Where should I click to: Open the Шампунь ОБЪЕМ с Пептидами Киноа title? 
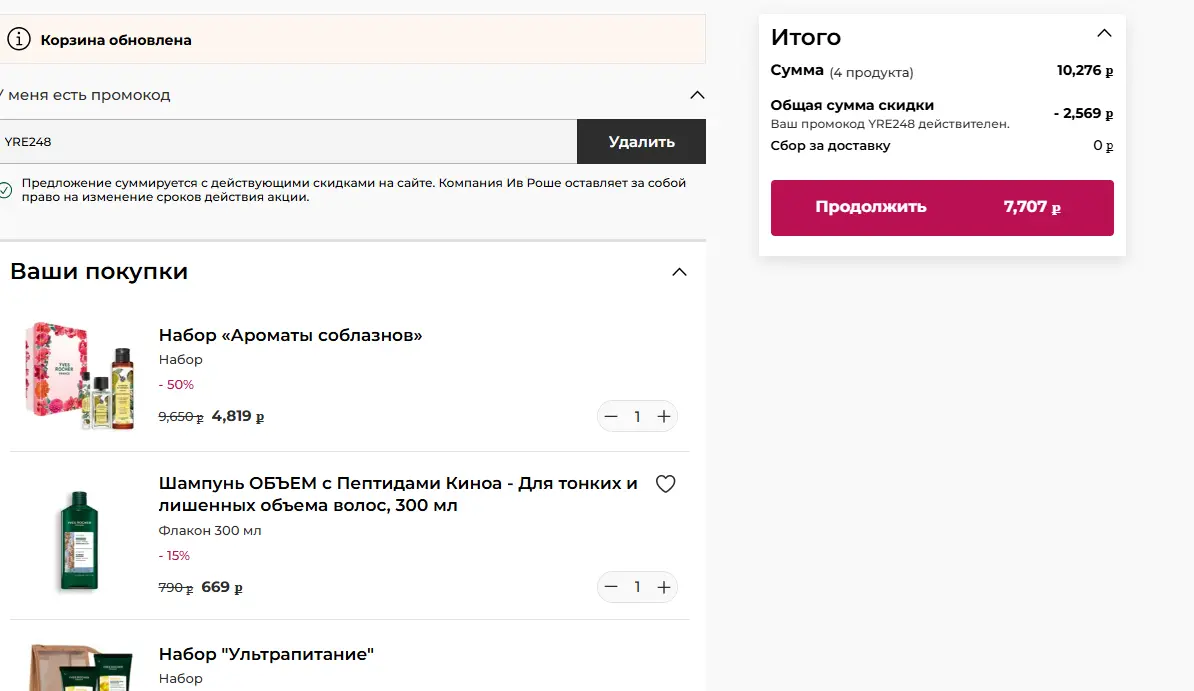tap(397, 494)
